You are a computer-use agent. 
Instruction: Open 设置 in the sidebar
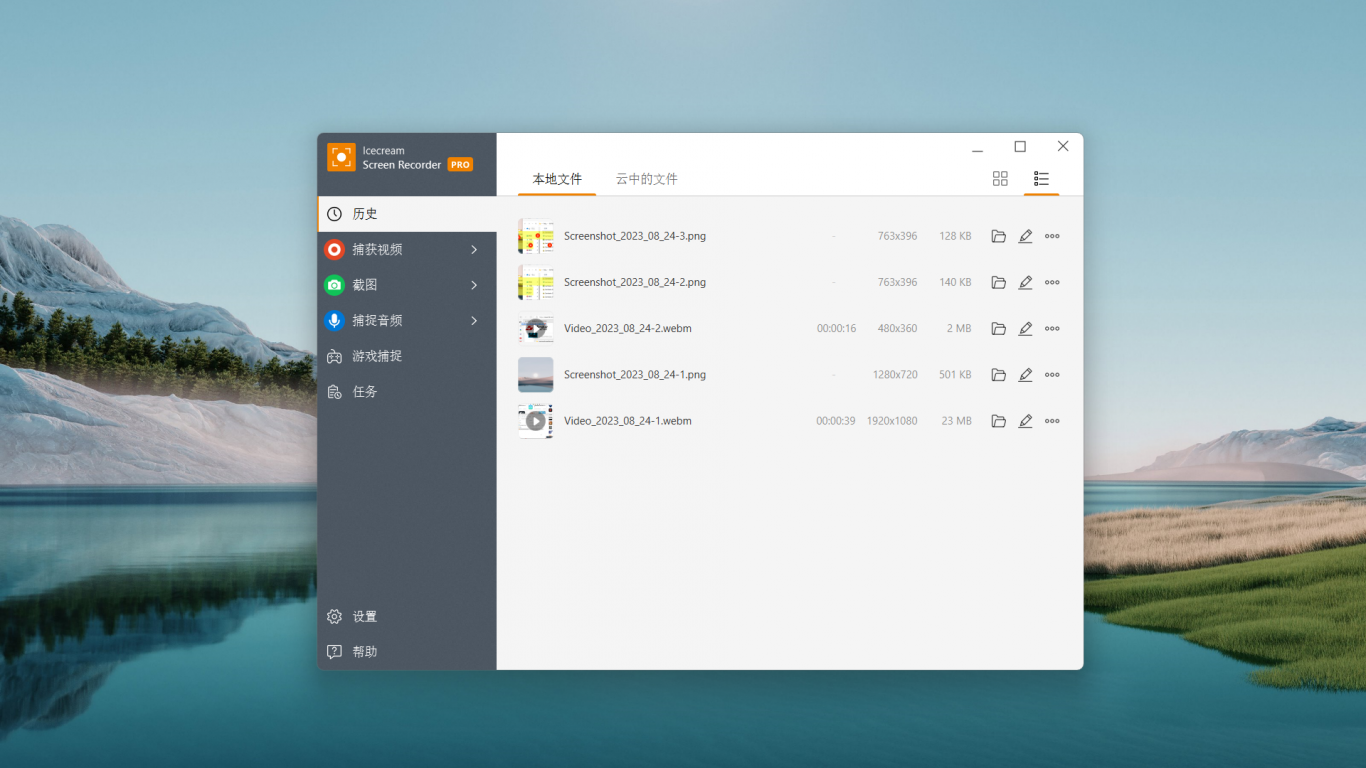364,617
